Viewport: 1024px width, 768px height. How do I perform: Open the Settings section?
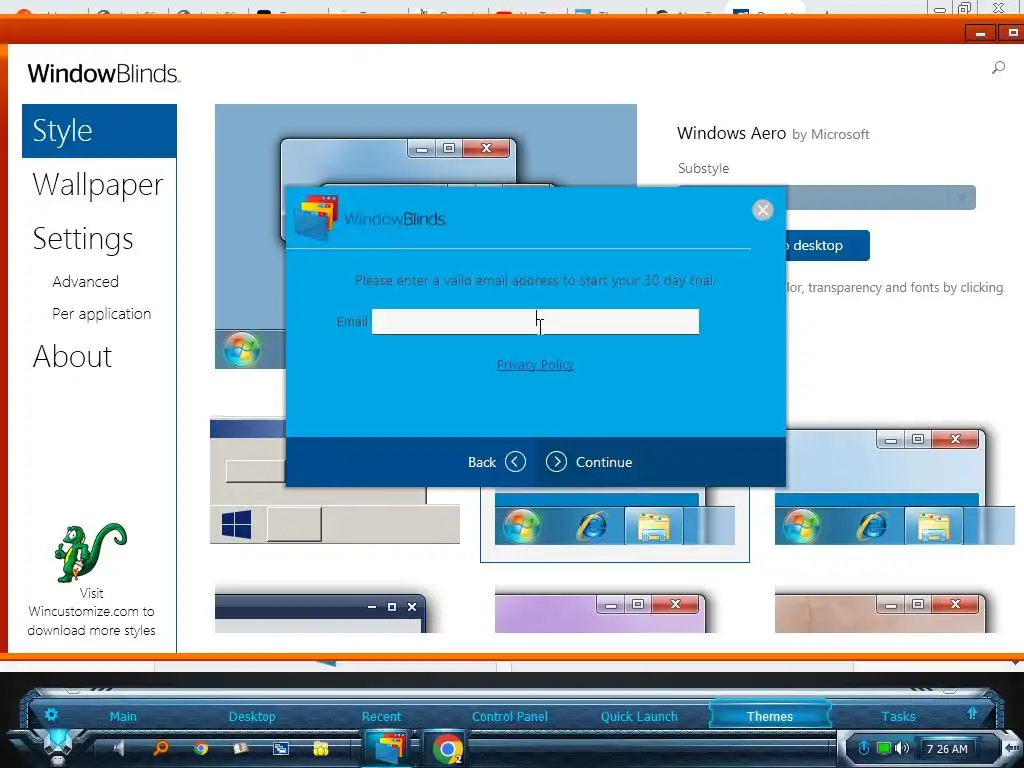(x=83, y=238)
